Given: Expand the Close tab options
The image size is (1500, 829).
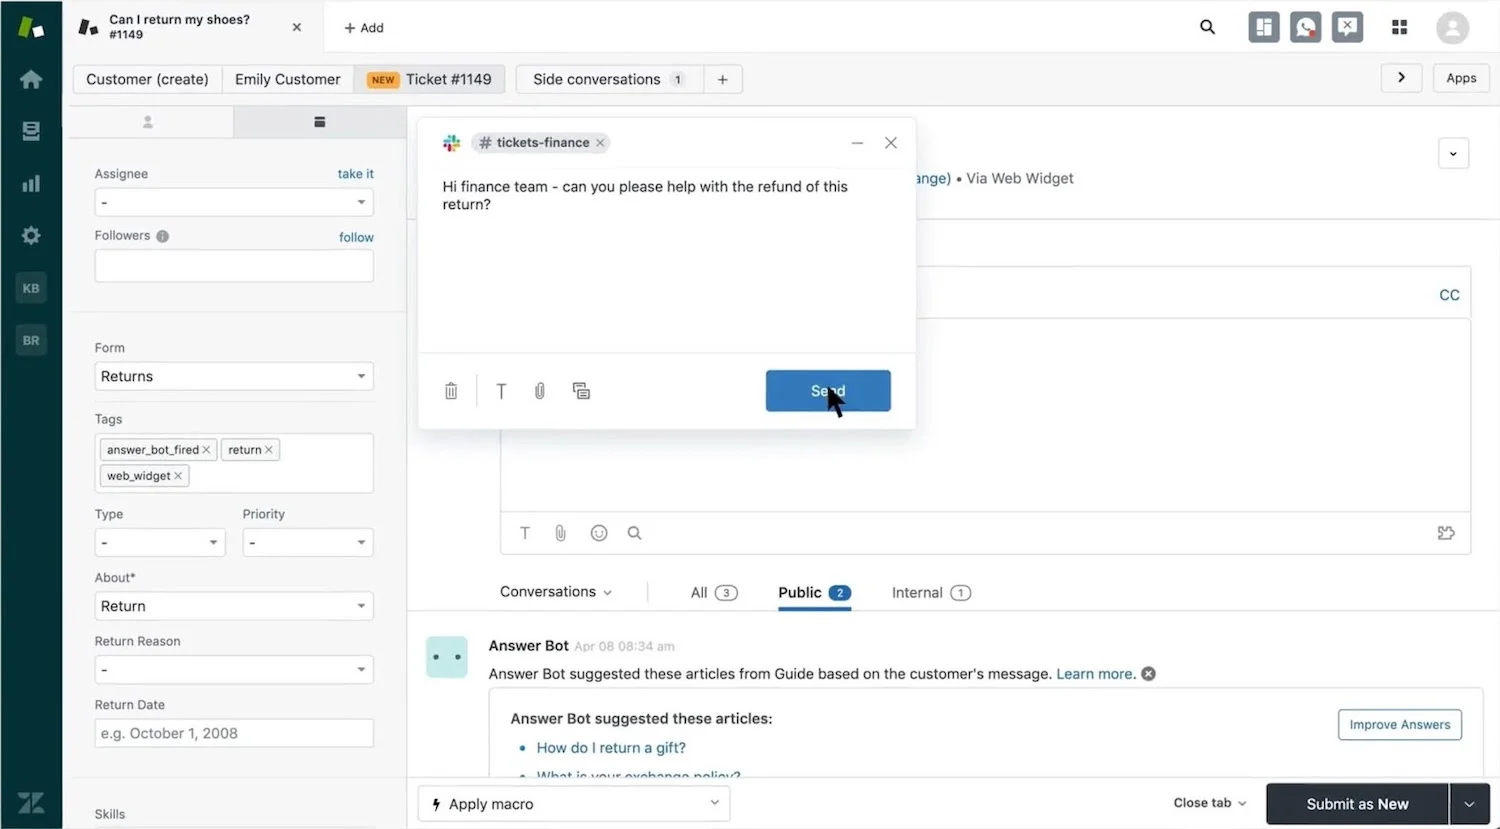Looking at the screenshot, I should coord(1210,803).
